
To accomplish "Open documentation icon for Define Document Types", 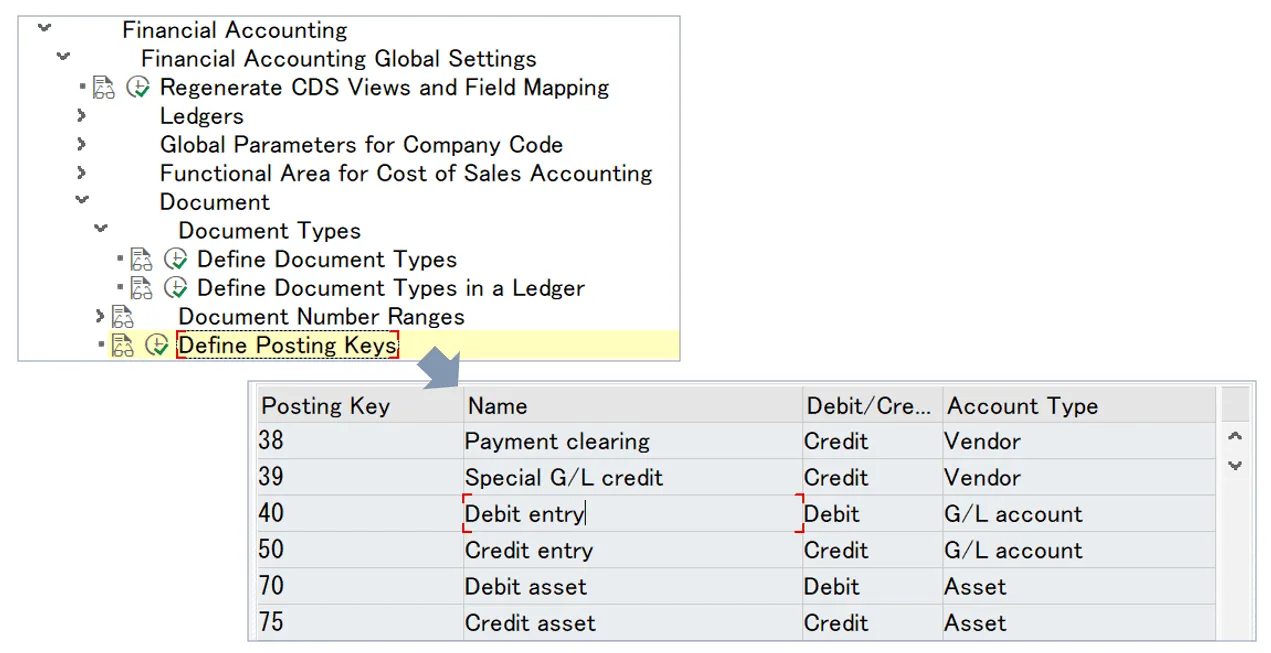I will point(143,259).
